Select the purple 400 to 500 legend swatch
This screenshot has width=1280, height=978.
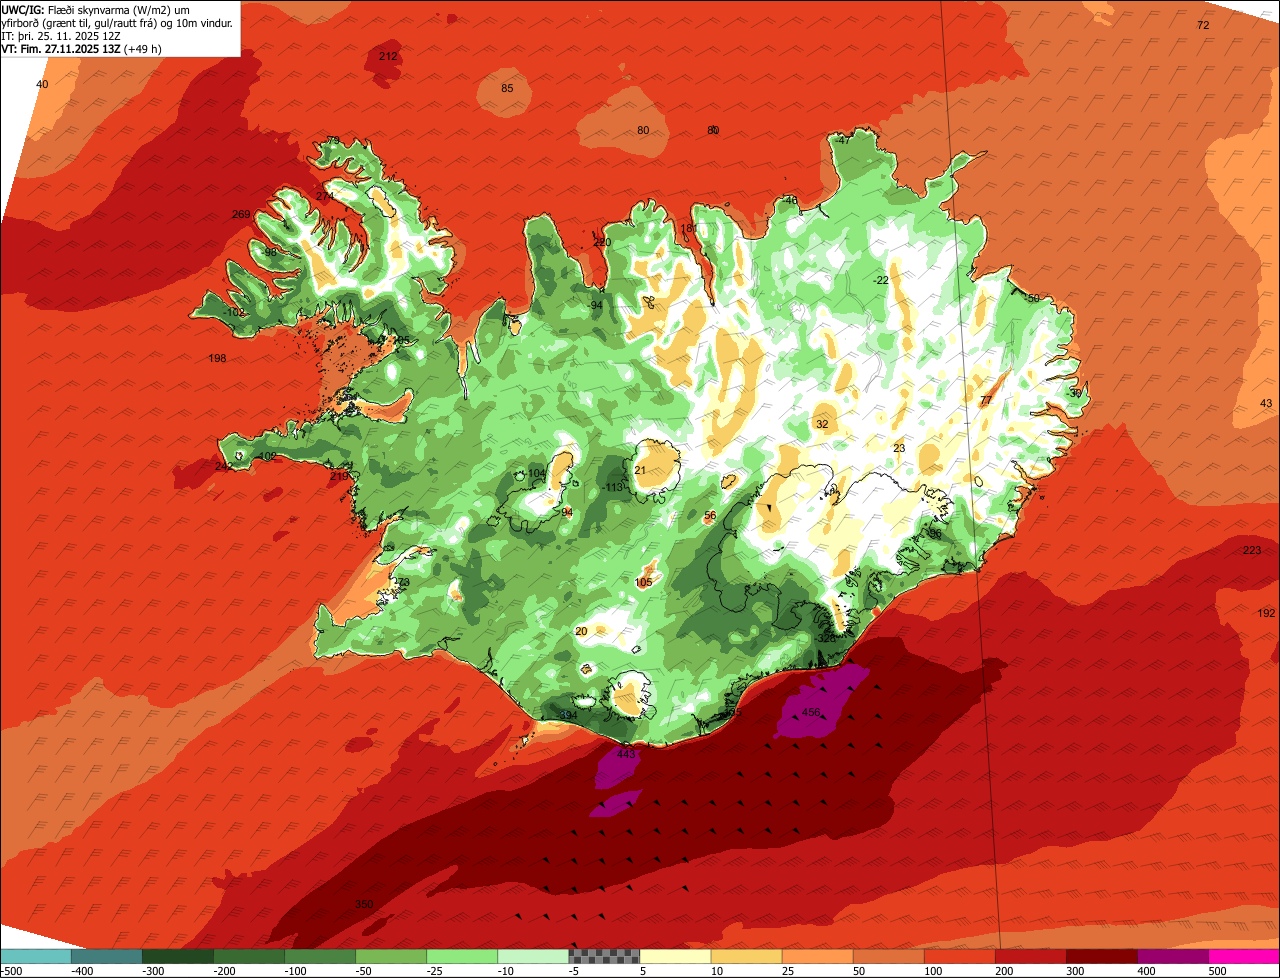(x=1171, y=956)
